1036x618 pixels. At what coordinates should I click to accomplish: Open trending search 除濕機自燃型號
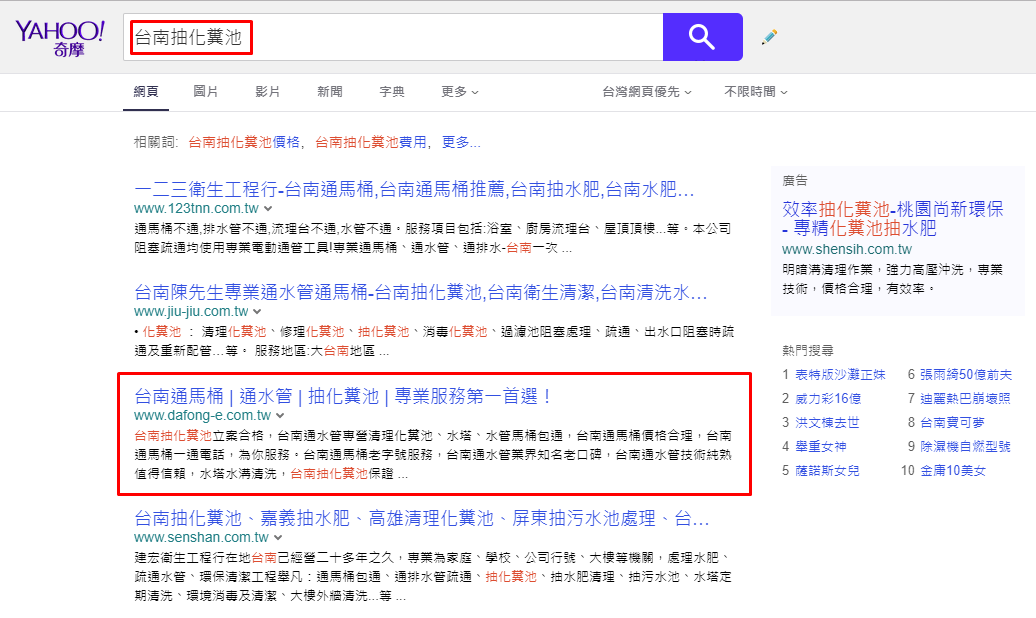pyautogui.click(x=965, y=446)
